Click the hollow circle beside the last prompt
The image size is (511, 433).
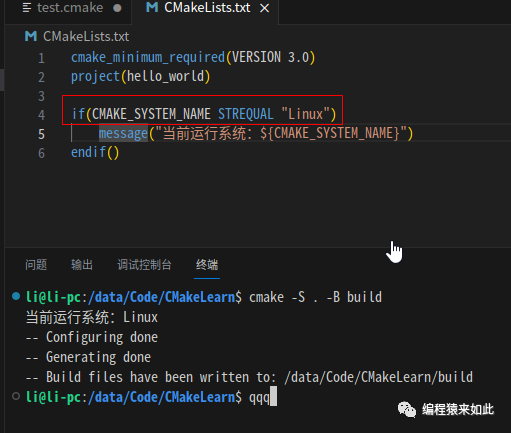pyautogui.click(x=16, y=396)
